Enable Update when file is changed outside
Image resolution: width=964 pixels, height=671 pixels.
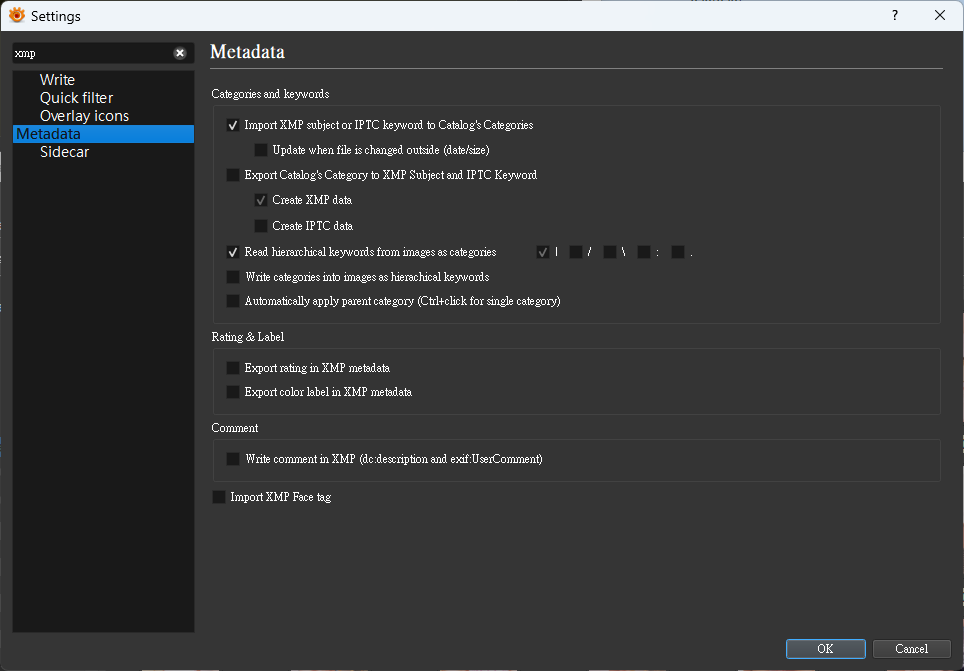click(261, 150)
